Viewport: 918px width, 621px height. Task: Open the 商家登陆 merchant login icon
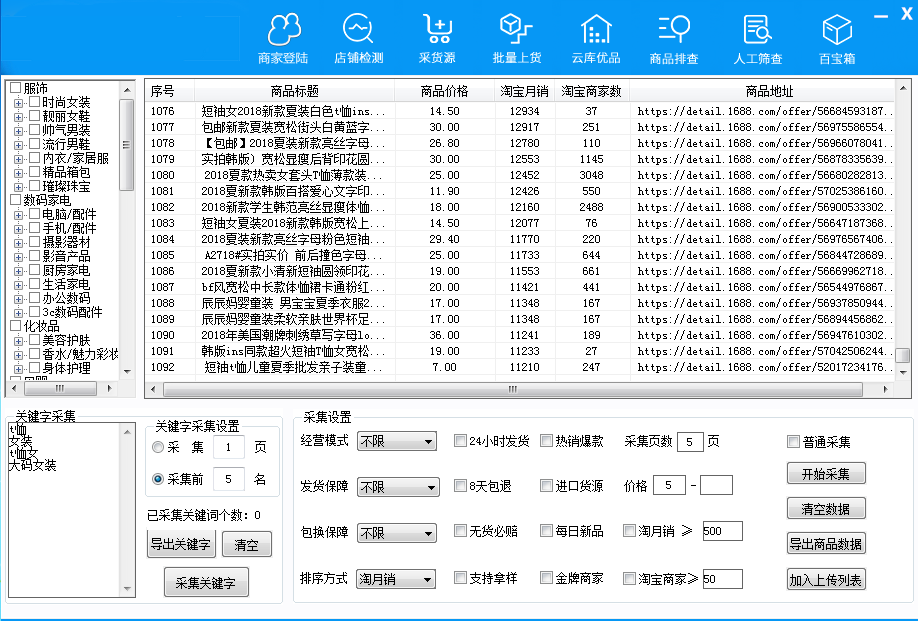tap(283, 39)
